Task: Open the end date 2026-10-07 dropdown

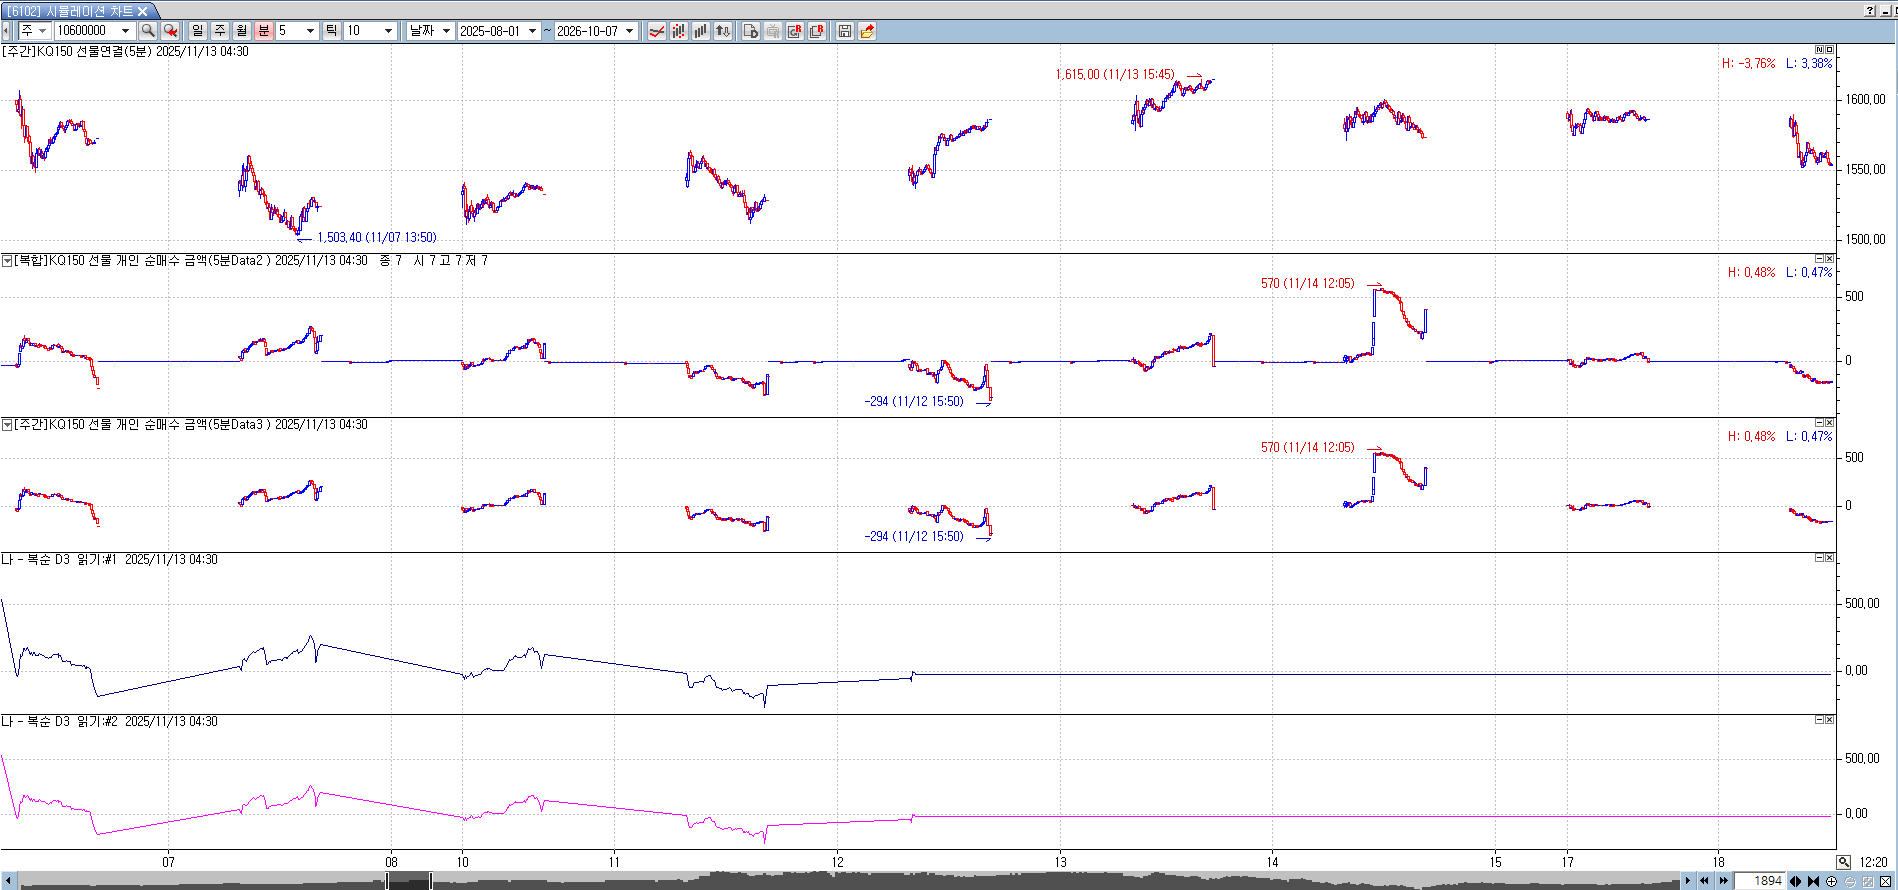Action: 630,31
